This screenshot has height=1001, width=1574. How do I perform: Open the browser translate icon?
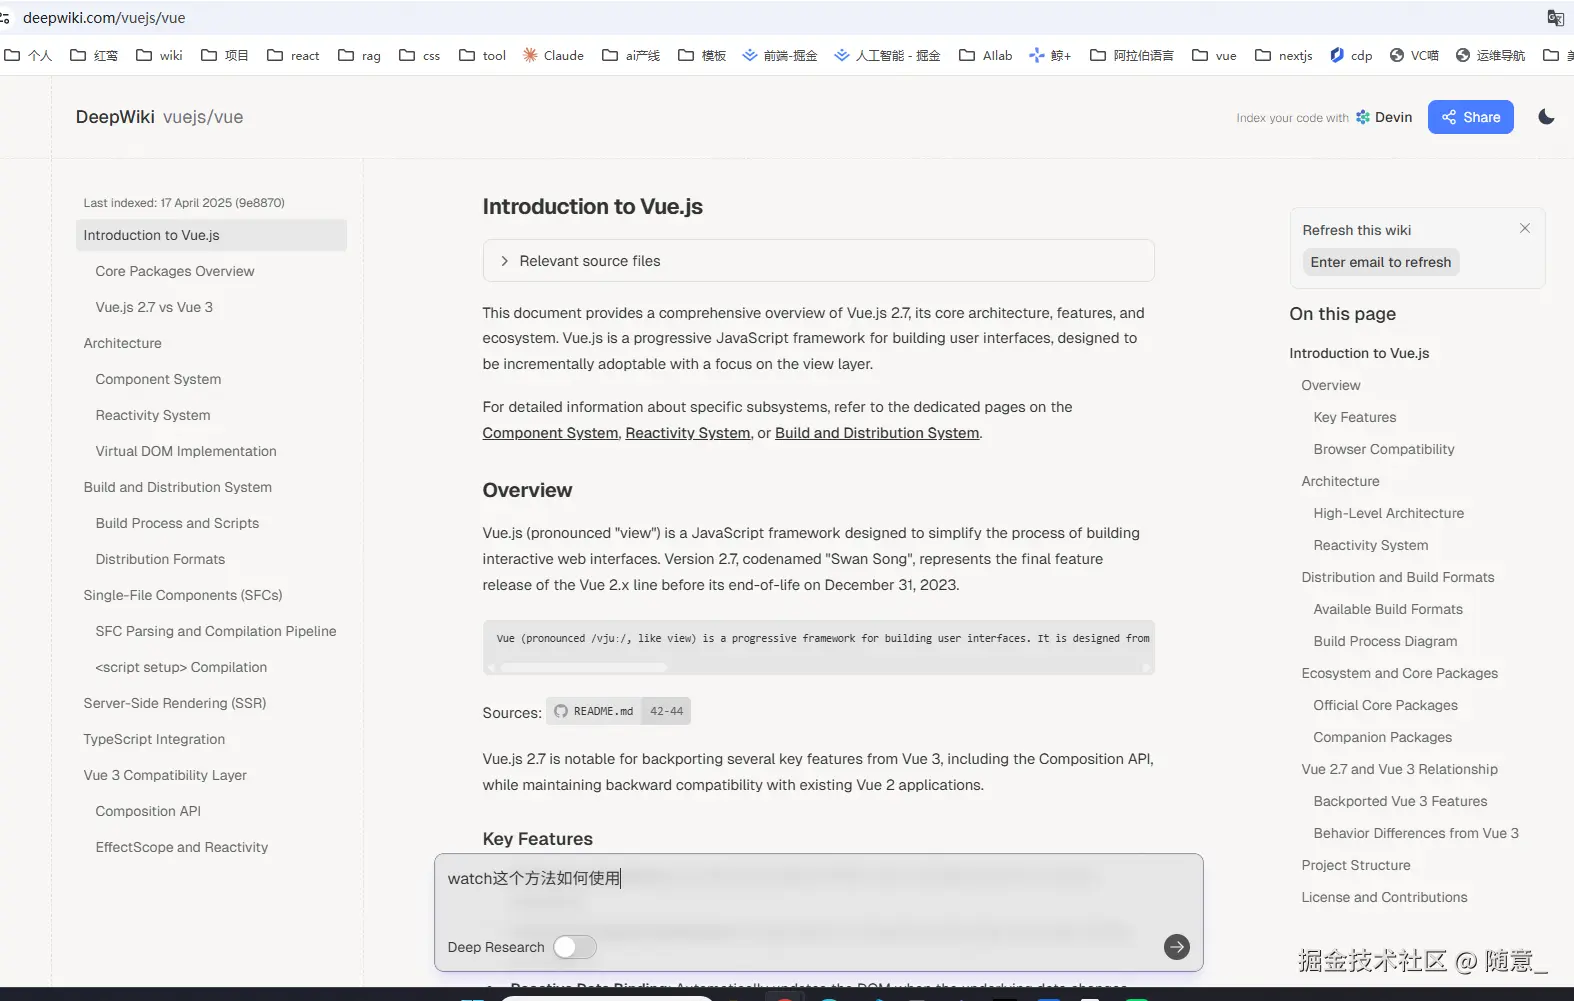click(1555, 18)
